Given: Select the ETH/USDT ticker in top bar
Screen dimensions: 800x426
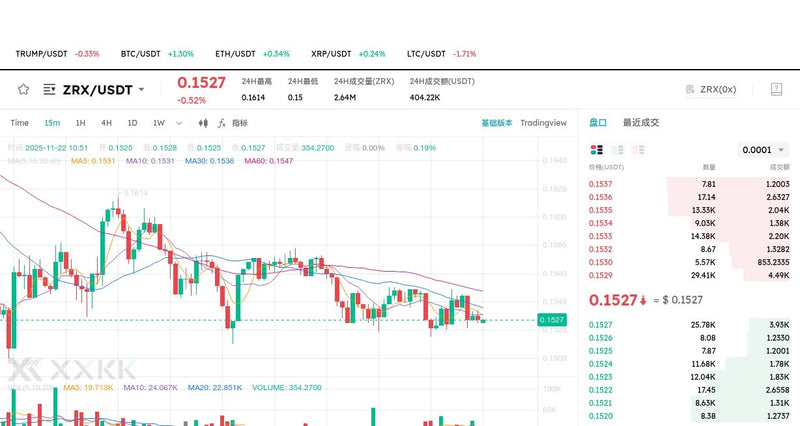Looking at the screenshot, I should pyautogui.click(x=252, y=53).
